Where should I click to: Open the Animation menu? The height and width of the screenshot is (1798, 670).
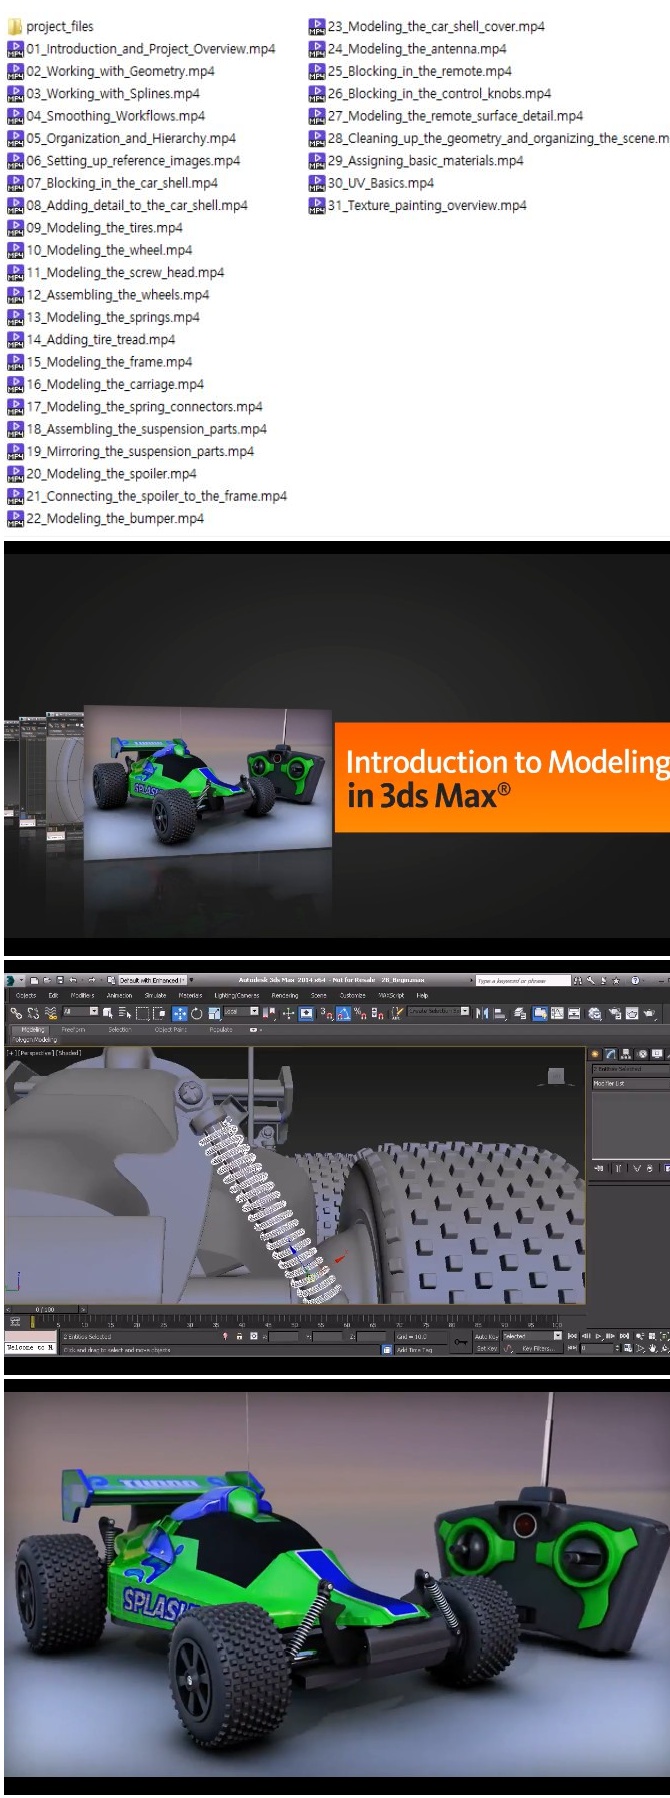(x=119, y=995)
